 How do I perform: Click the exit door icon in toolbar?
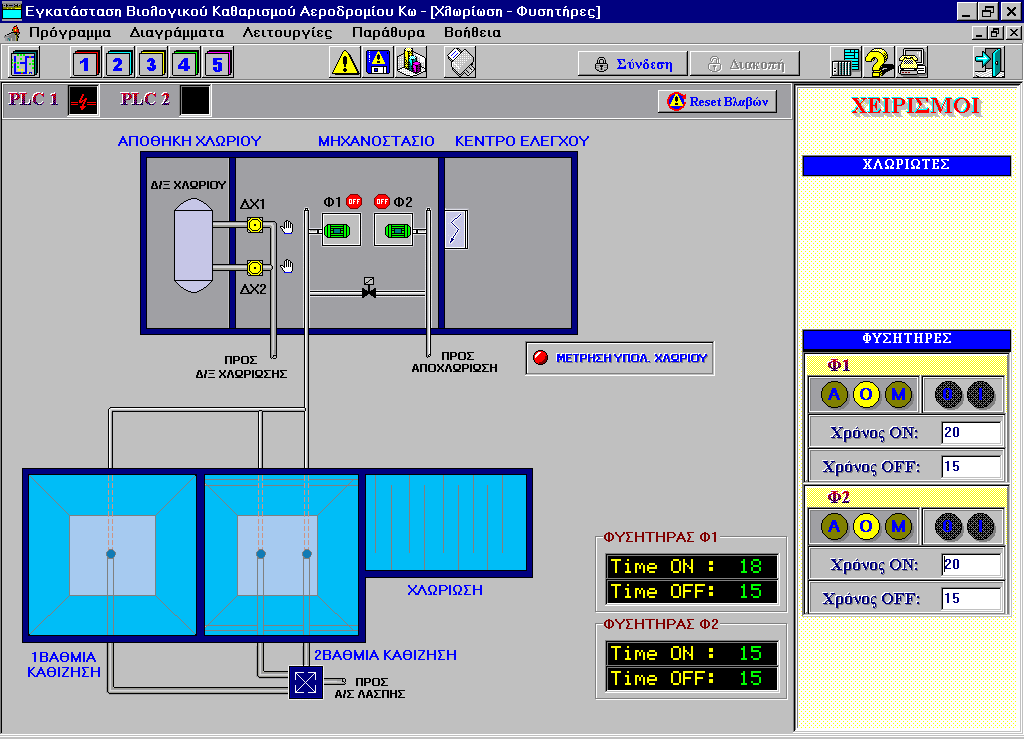[988, 63]
